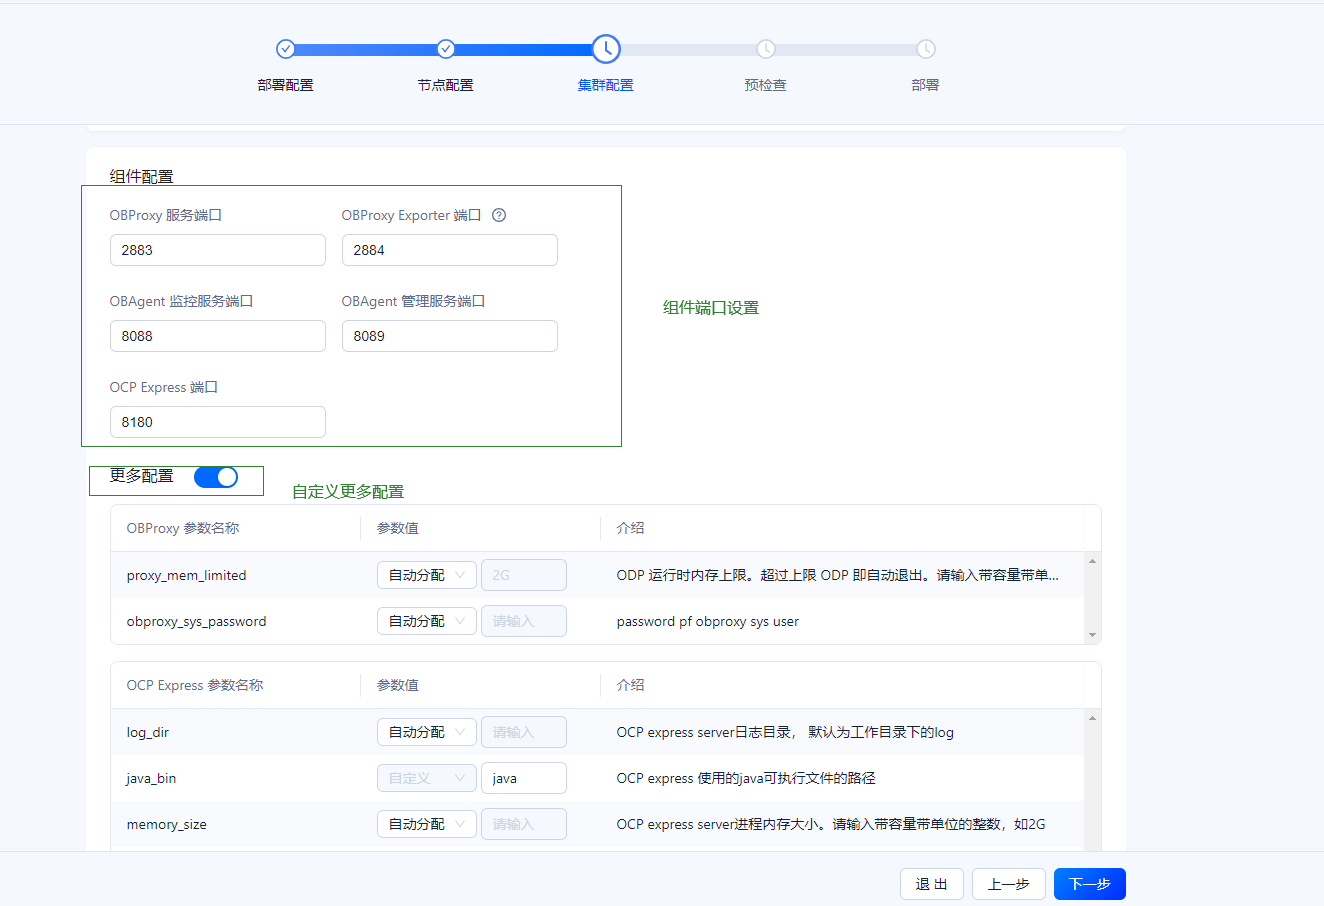Click the memory_size parameter name

pyautogui.click(x=166, y=824)
